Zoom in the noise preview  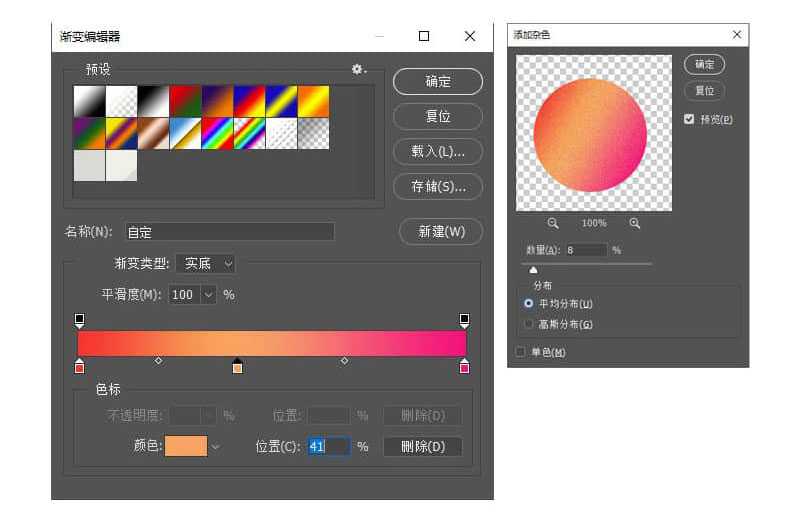(x=635, y=223)
